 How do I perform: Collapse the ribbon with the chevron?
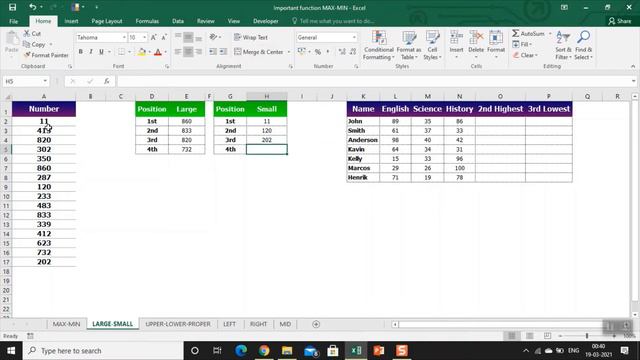coord(633,66)
